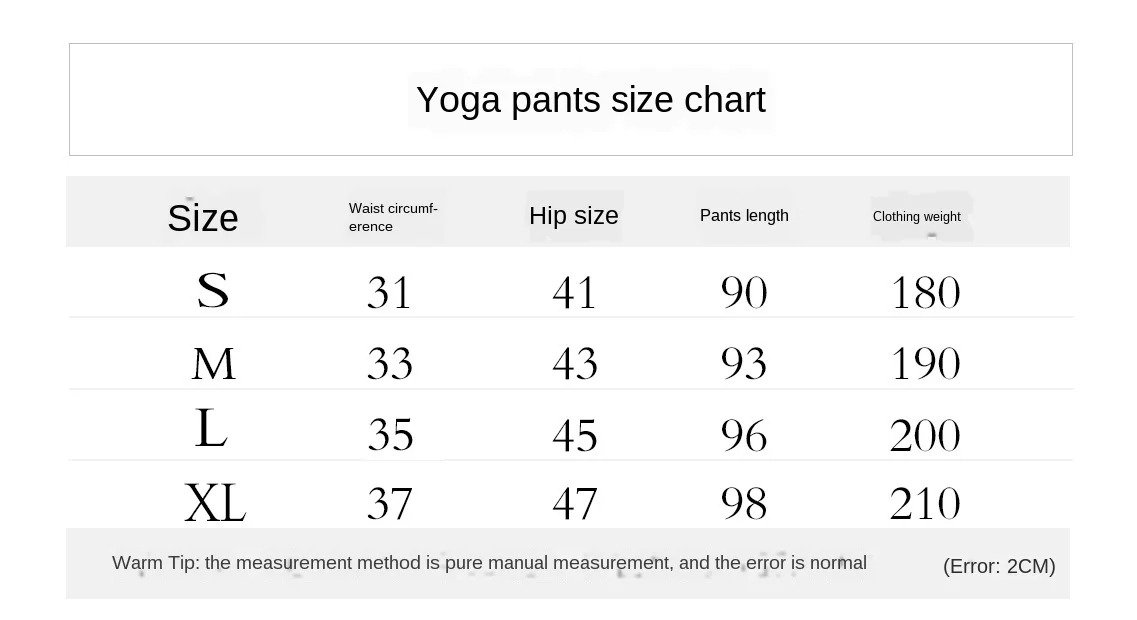
Task: Click the 'Yoga pants size chart' title
Action: (590, 100)
